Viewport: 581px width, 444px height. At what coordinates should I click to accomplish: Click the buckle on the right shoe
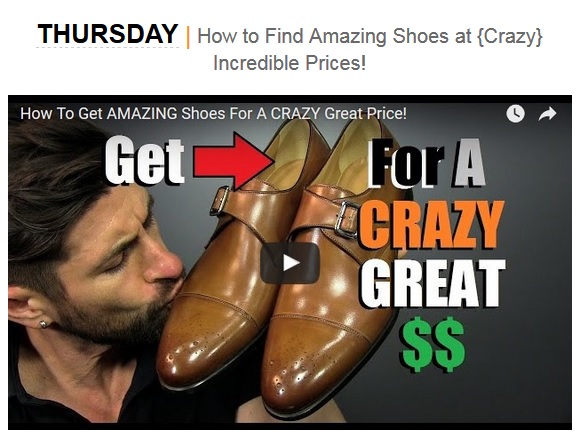pyautogui.click(x=347, y=219)
